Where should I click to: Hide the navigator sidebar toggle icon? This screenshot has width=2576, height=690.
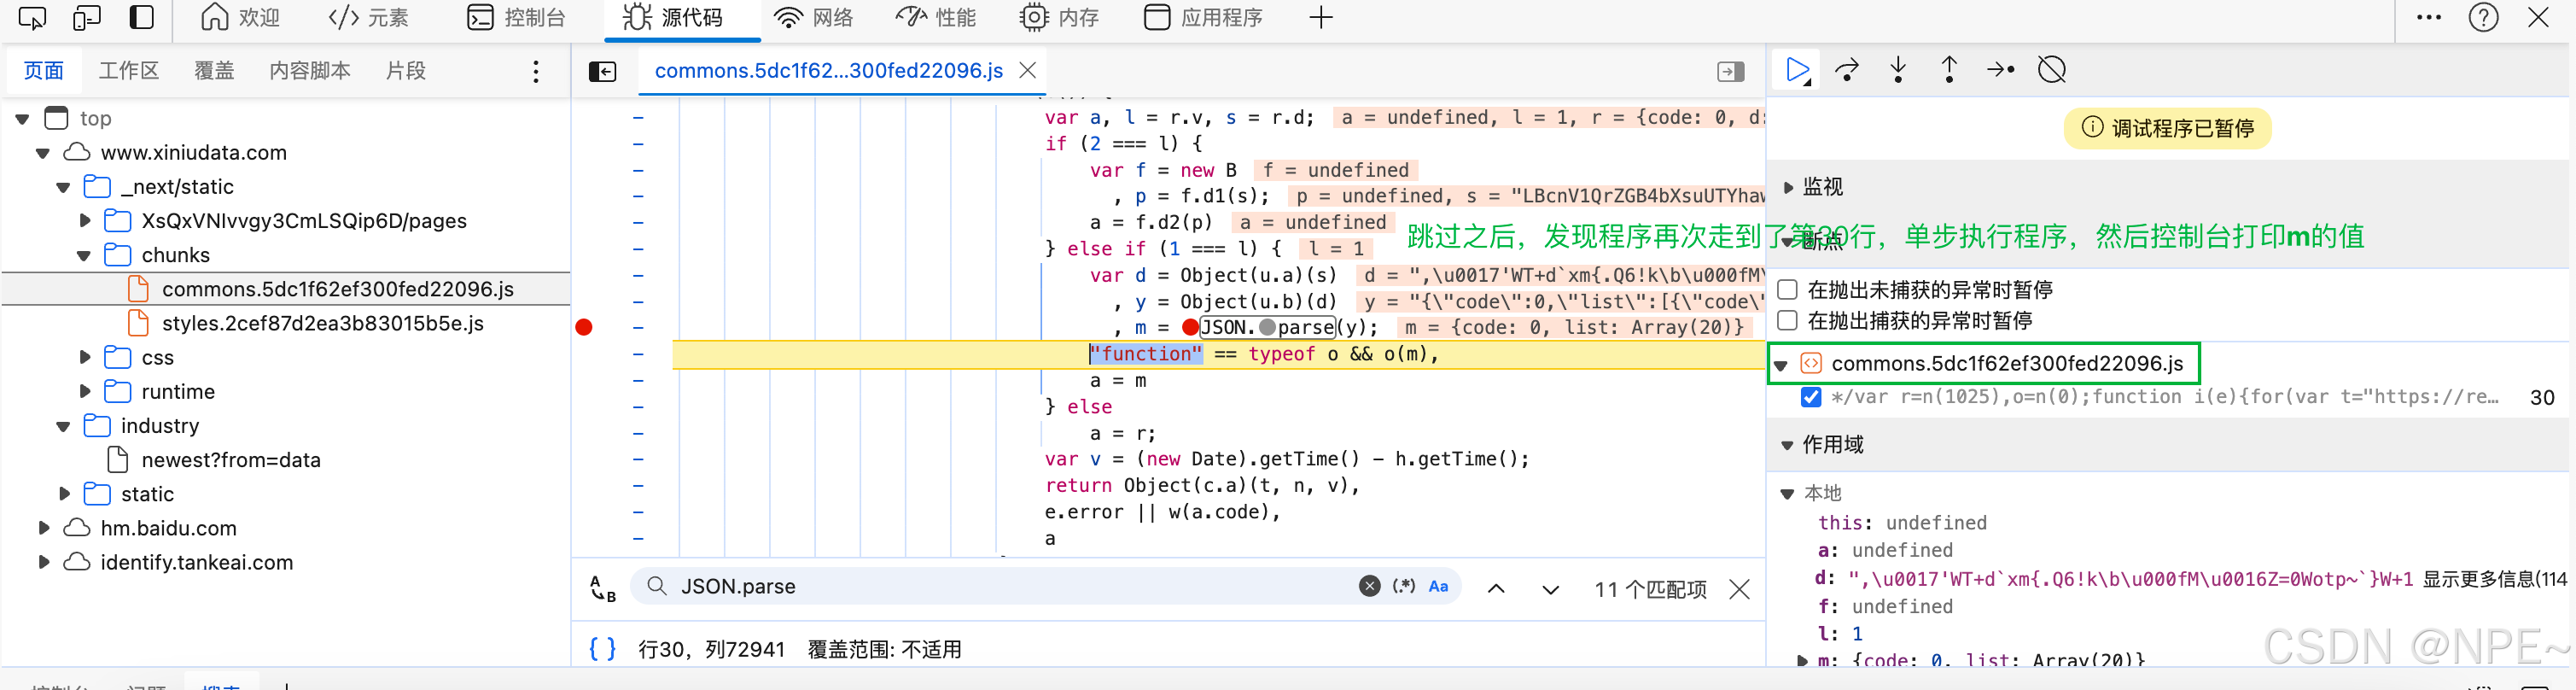[602, 72]
